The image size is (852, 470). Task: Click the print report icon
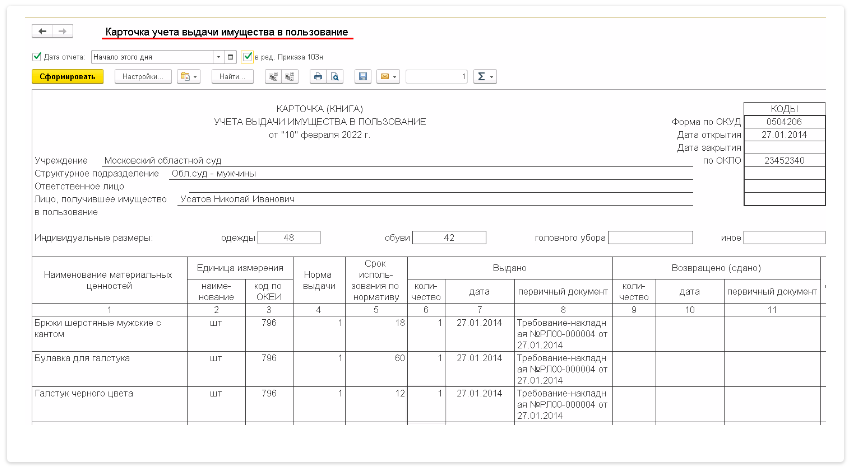point(318,76)
